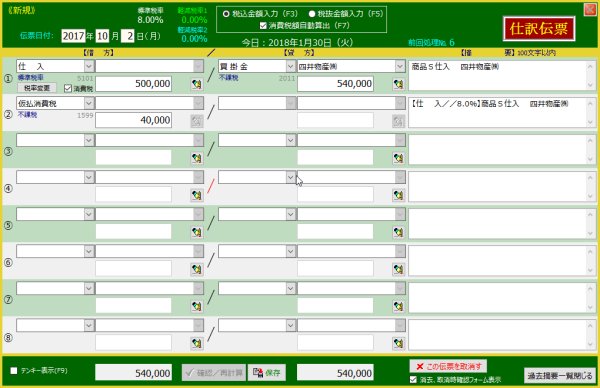Click calculator icon in row 5 credit side
The width and height of the screenshot is (600, 388).
[x=398, y=232]
